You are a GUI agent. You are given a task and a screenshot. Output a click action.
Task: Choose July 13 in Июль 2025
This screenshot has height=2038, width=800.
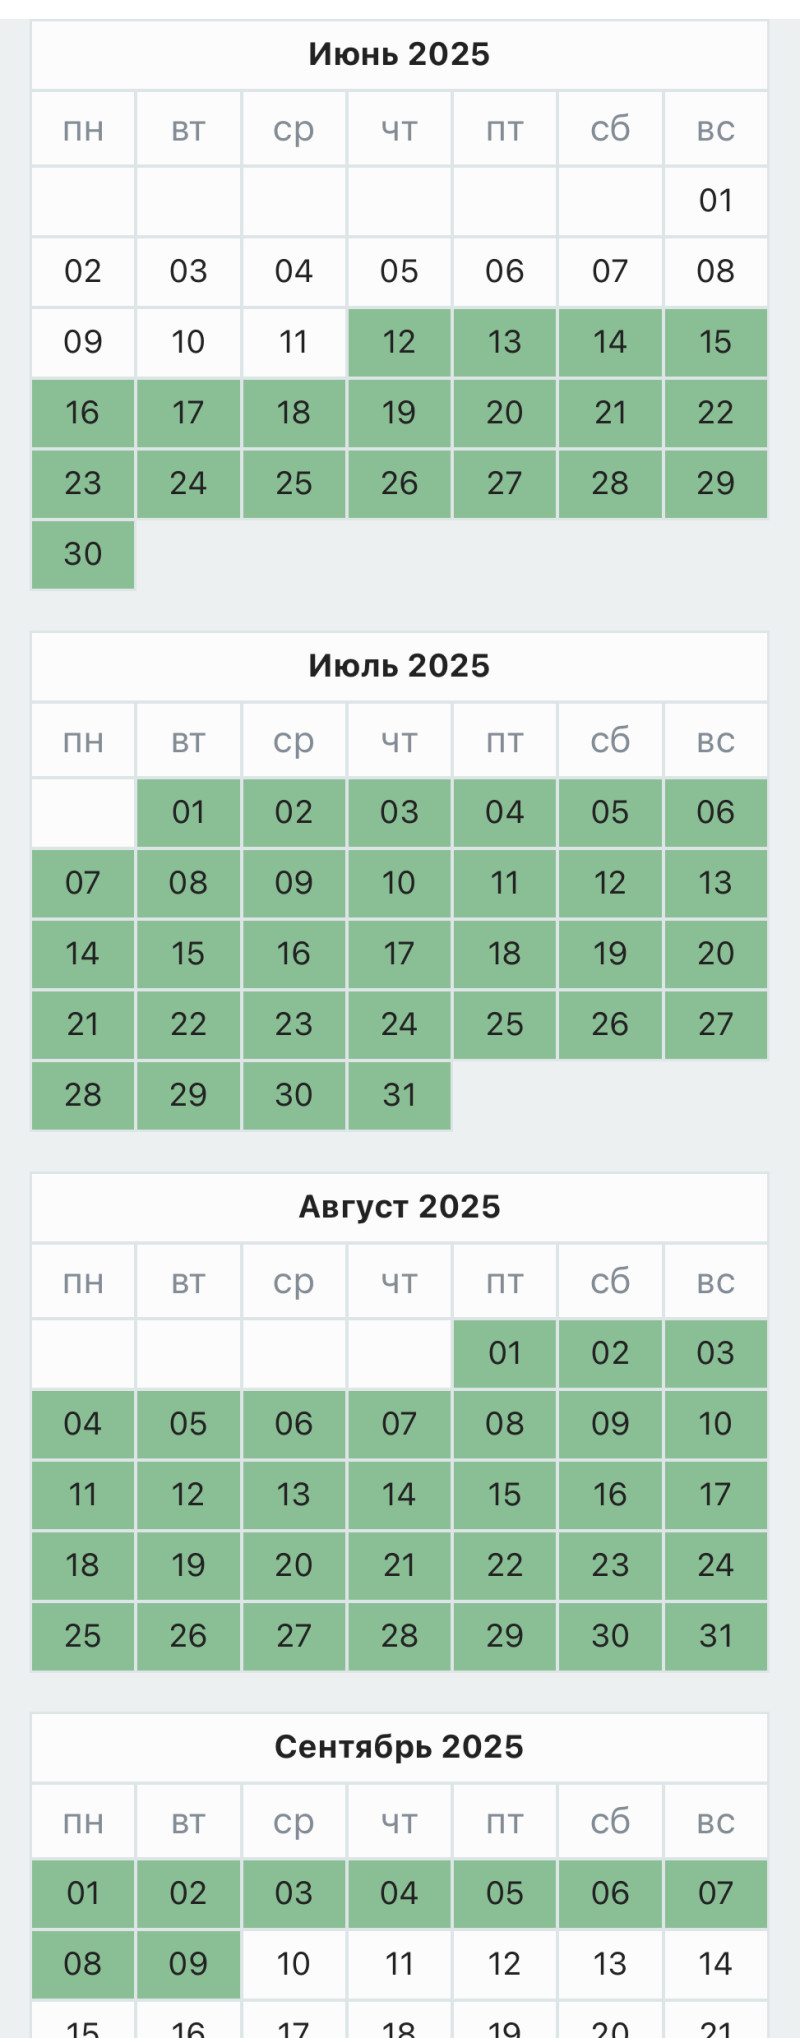coord(716,883)
